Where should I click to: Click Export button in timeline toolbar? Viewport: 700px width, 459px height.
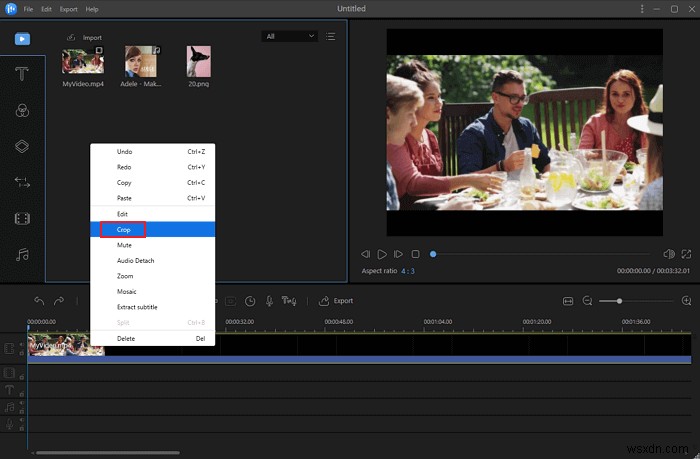[336, 300]
